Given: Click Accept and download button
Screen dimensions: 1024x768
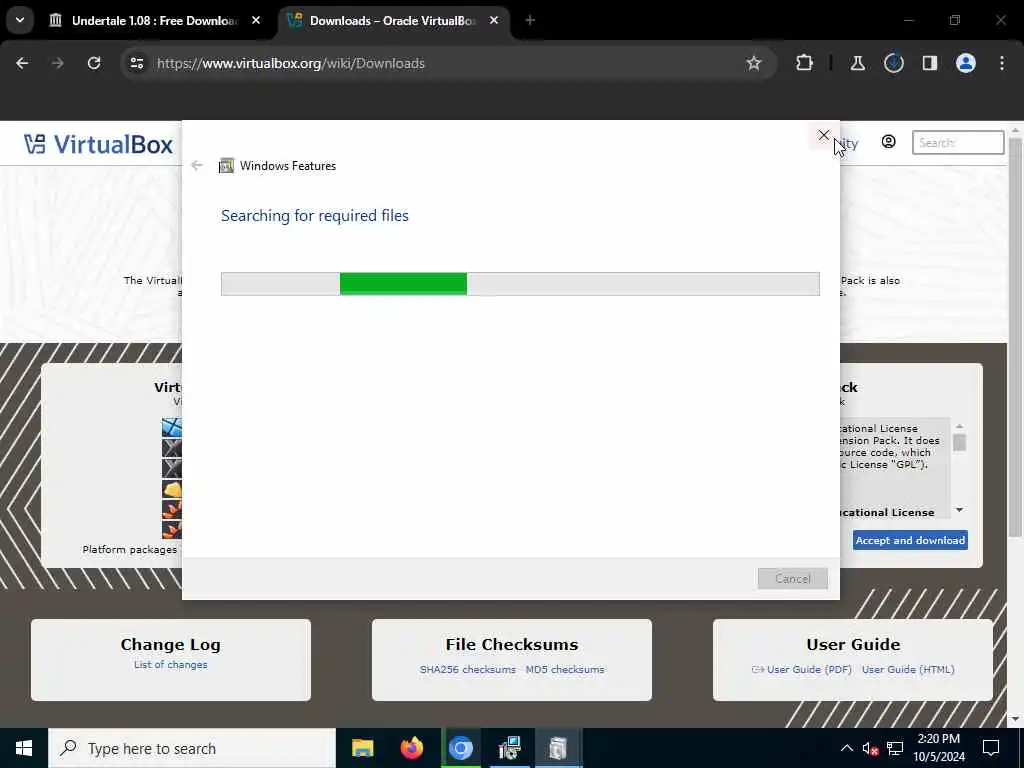Looking at the screenshot, I should pos(910,540).
